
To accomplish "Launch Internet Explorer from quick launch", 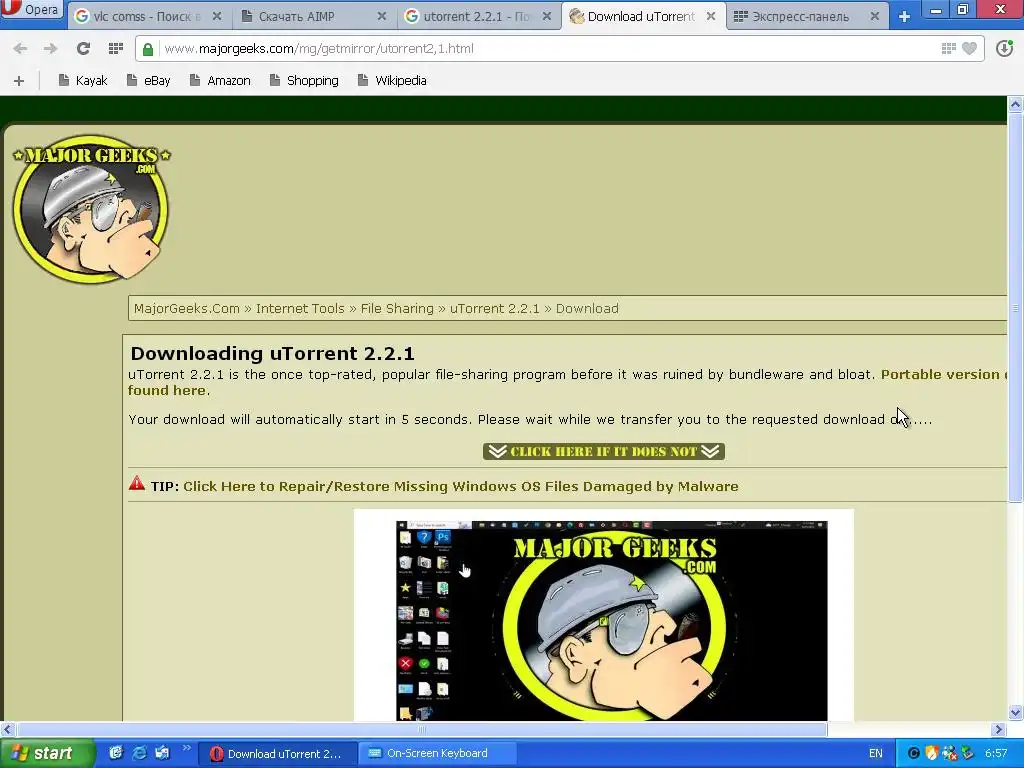I will coord(139,753).
